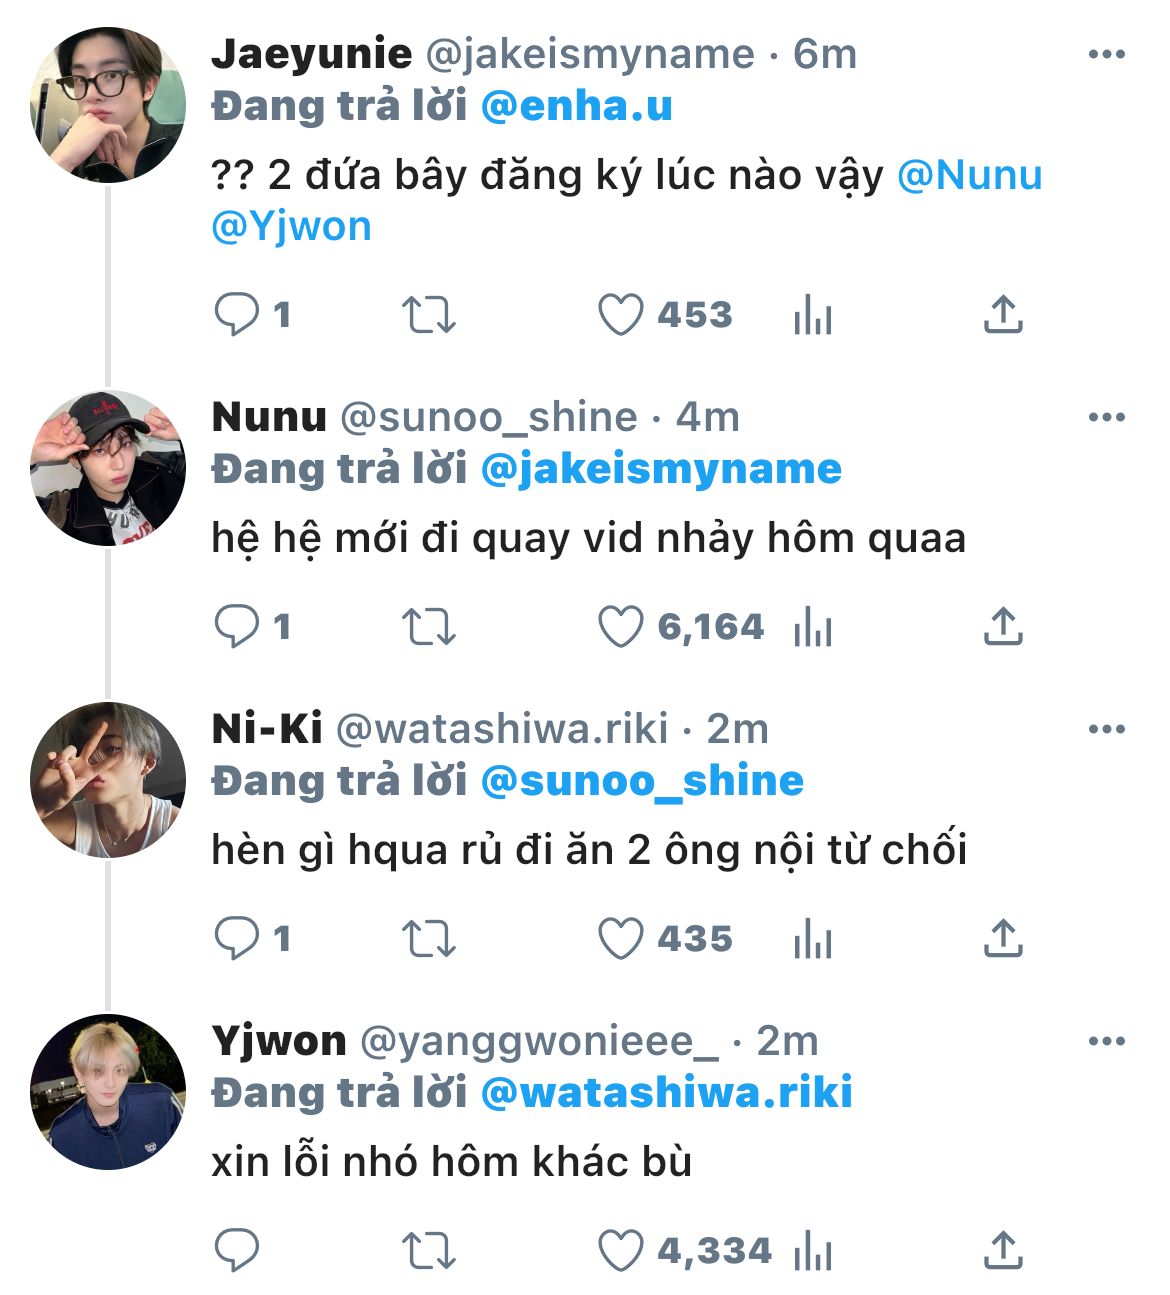Open the @Nunu mention in Jaeyunie's tweet
This screenshot has width=1170, height=1295.
tap(969, 176)
